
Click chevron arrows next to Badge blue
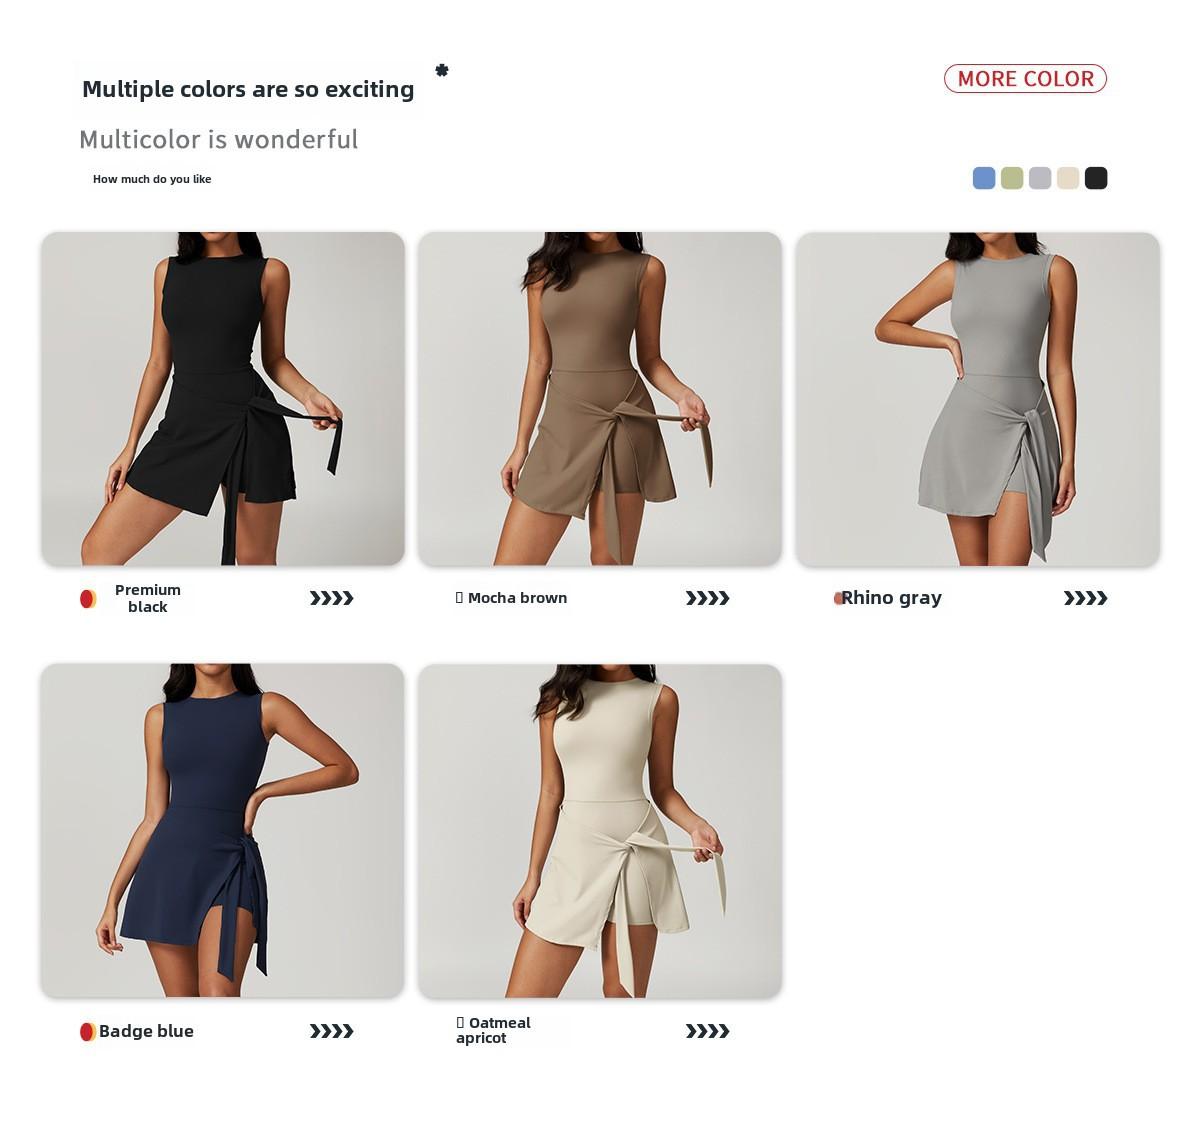click(331, 1031)
